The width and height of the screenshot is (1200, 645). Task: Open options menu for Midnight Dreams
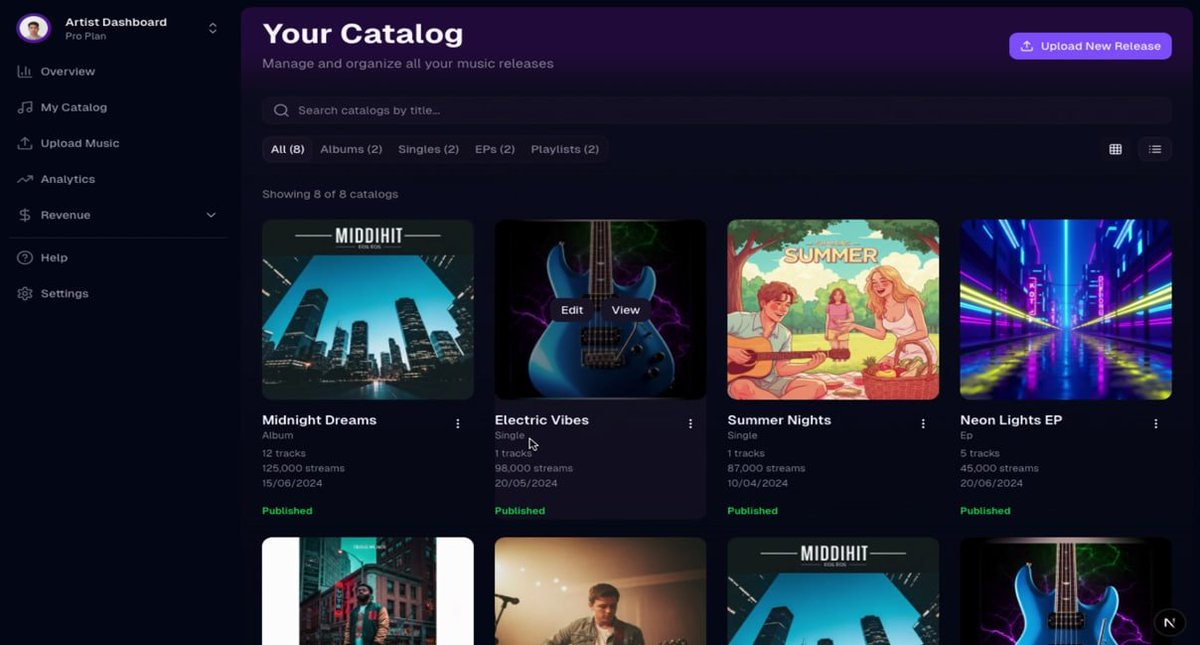[x=458, y=424]
